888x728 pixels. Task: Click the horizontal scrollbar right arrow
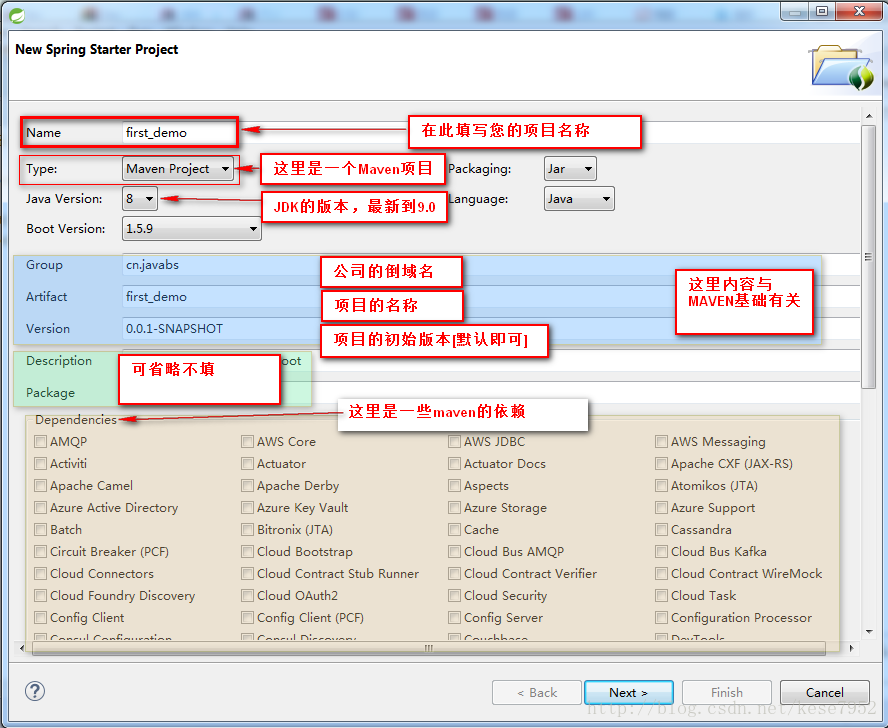click(851, 648)
